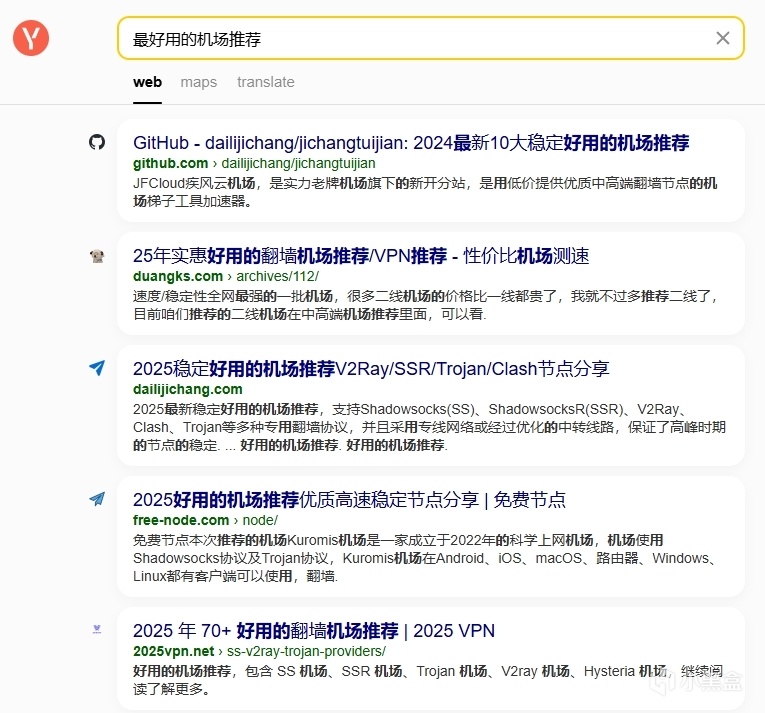Open the free-node.com node/ URL

pos(205,520)
